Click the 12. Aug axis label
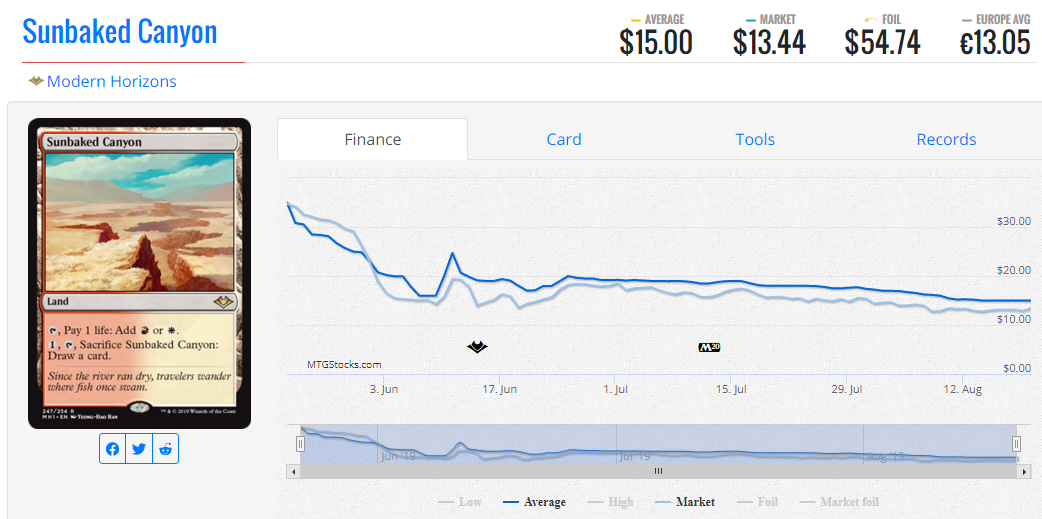The image size is (1042, 519). (962, 389)
